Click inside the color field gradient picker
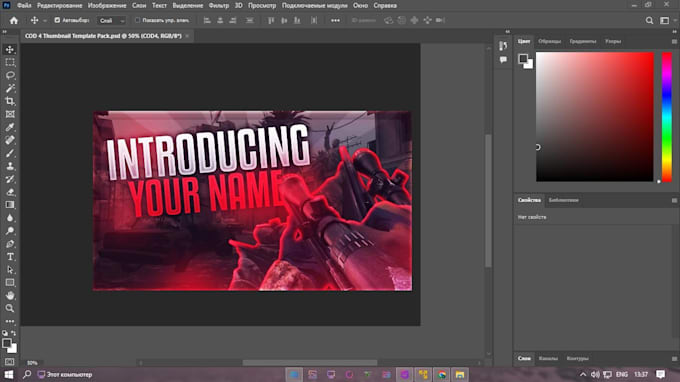This screenshot has height=382, width=680. [595, 117]
